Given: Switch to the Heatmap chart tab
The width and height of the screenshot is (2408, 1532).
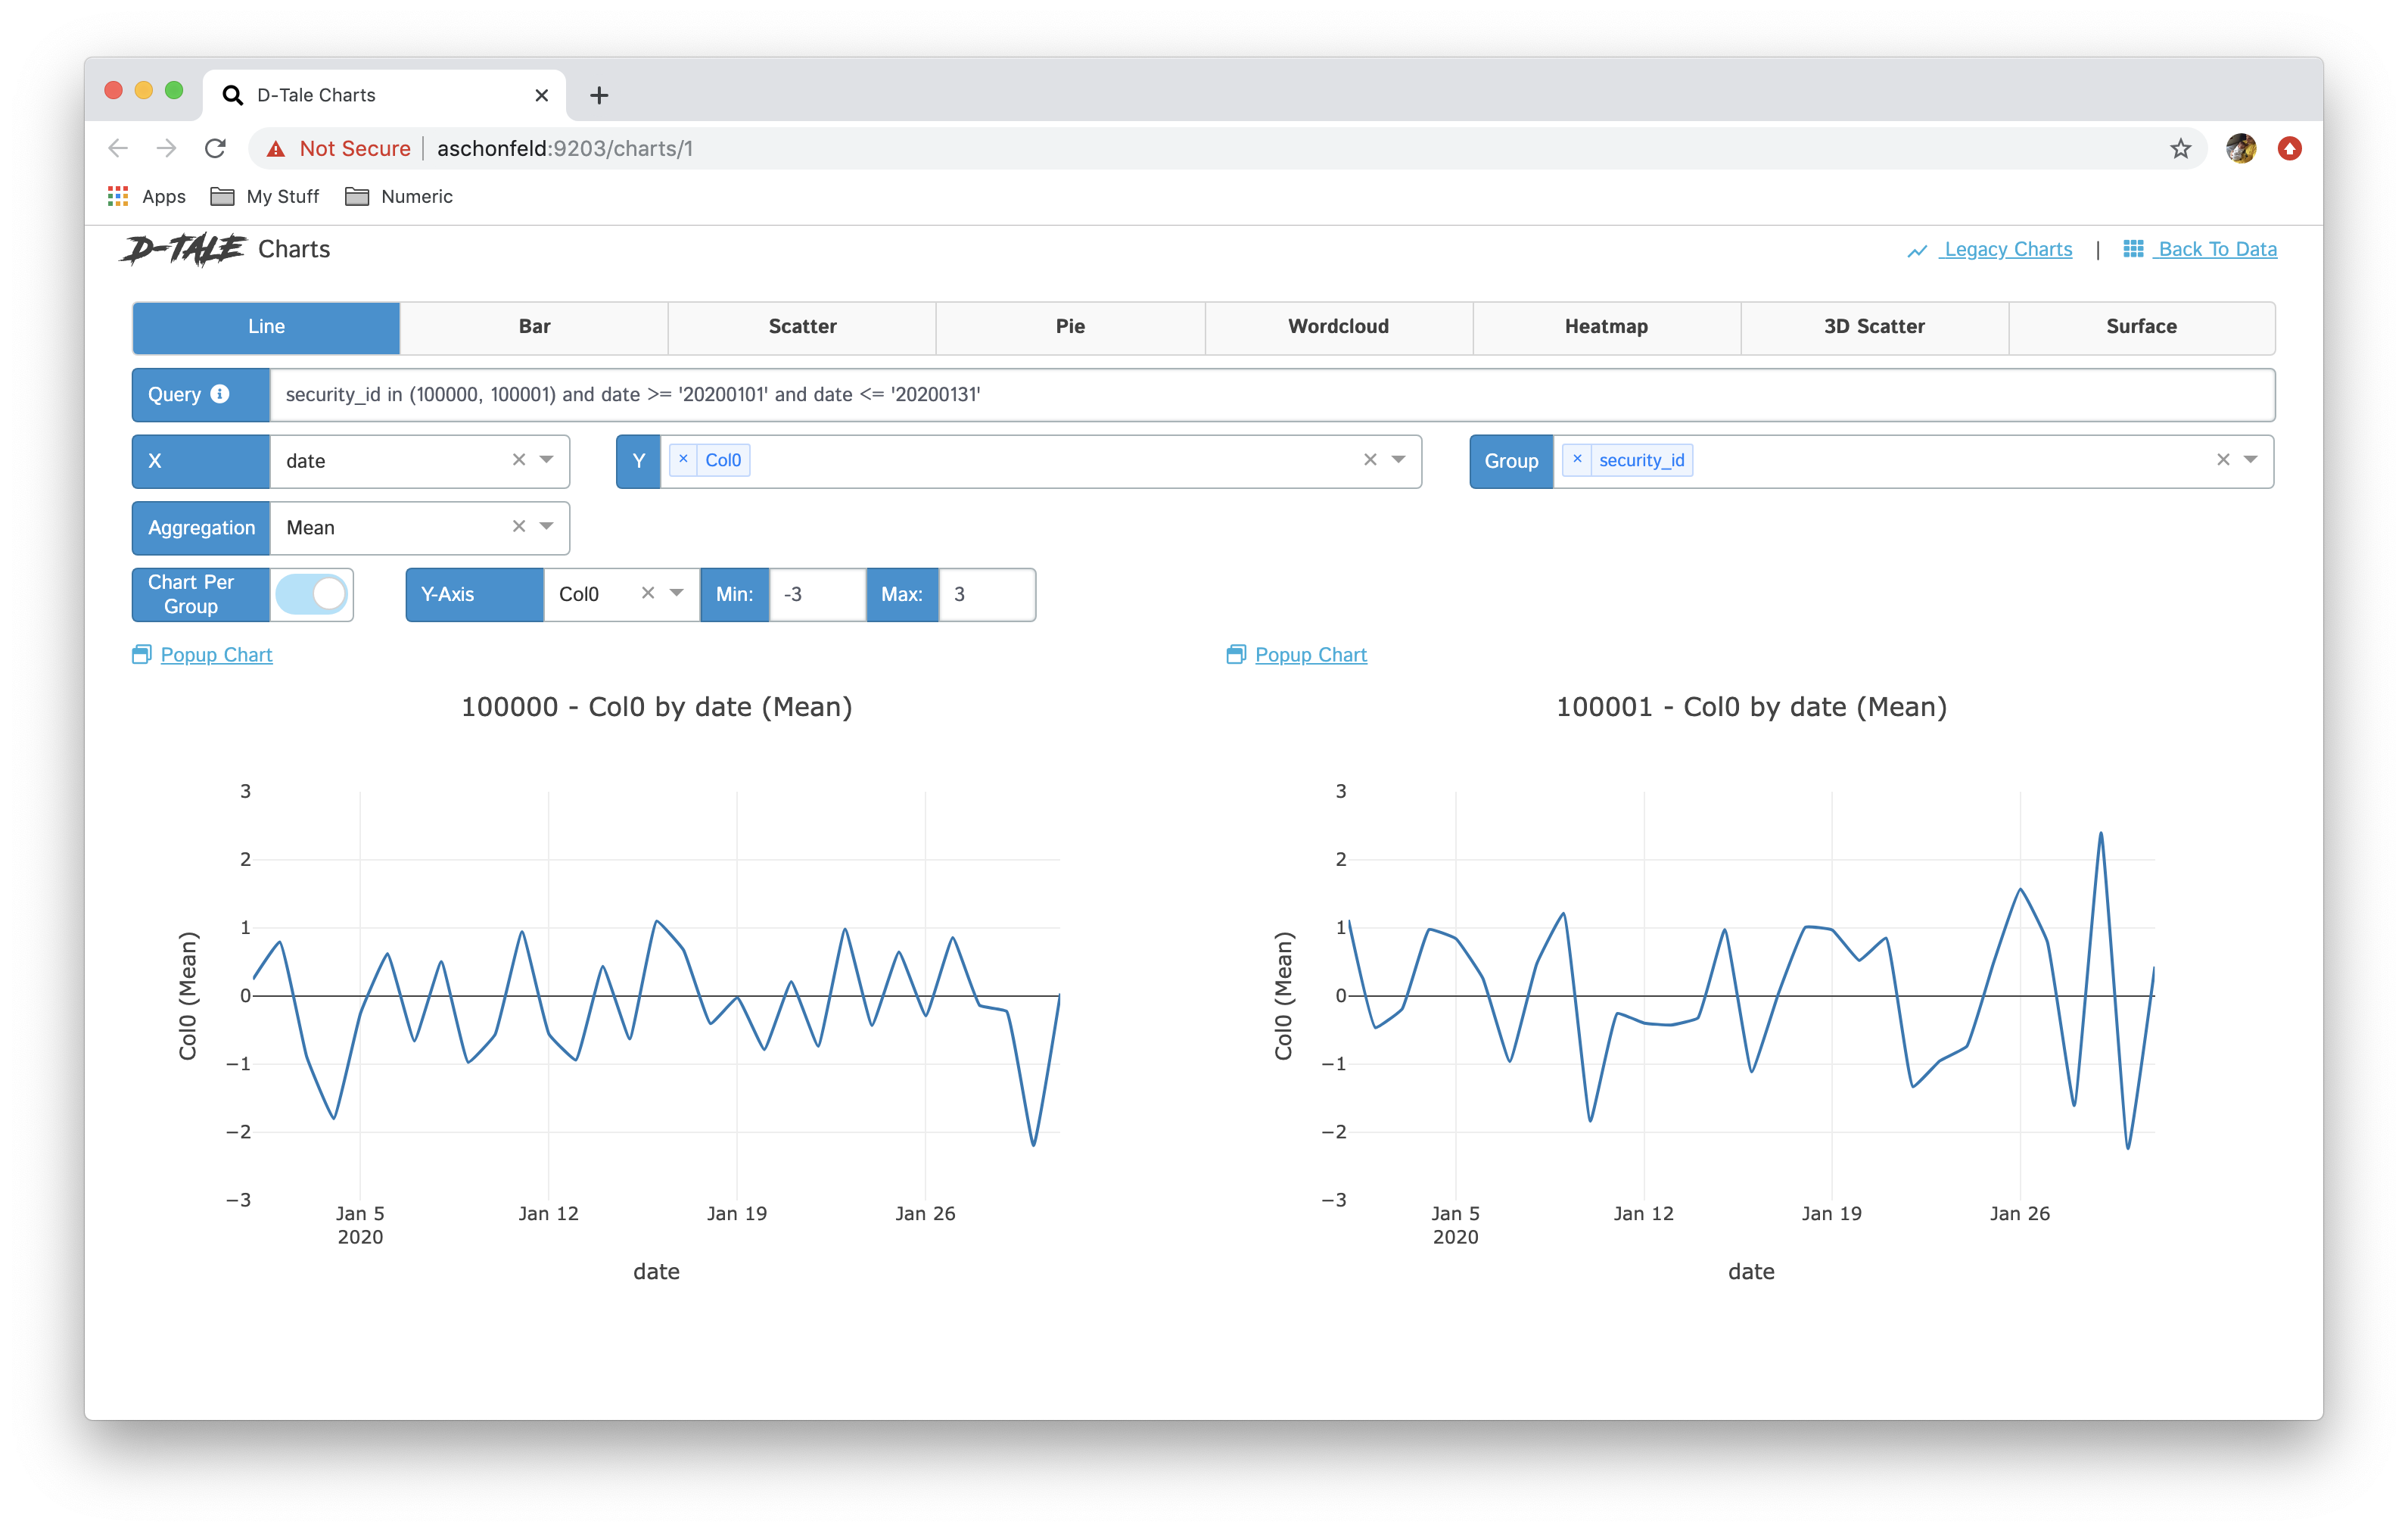Looking at the screenshot, I should click(1605, 327).
